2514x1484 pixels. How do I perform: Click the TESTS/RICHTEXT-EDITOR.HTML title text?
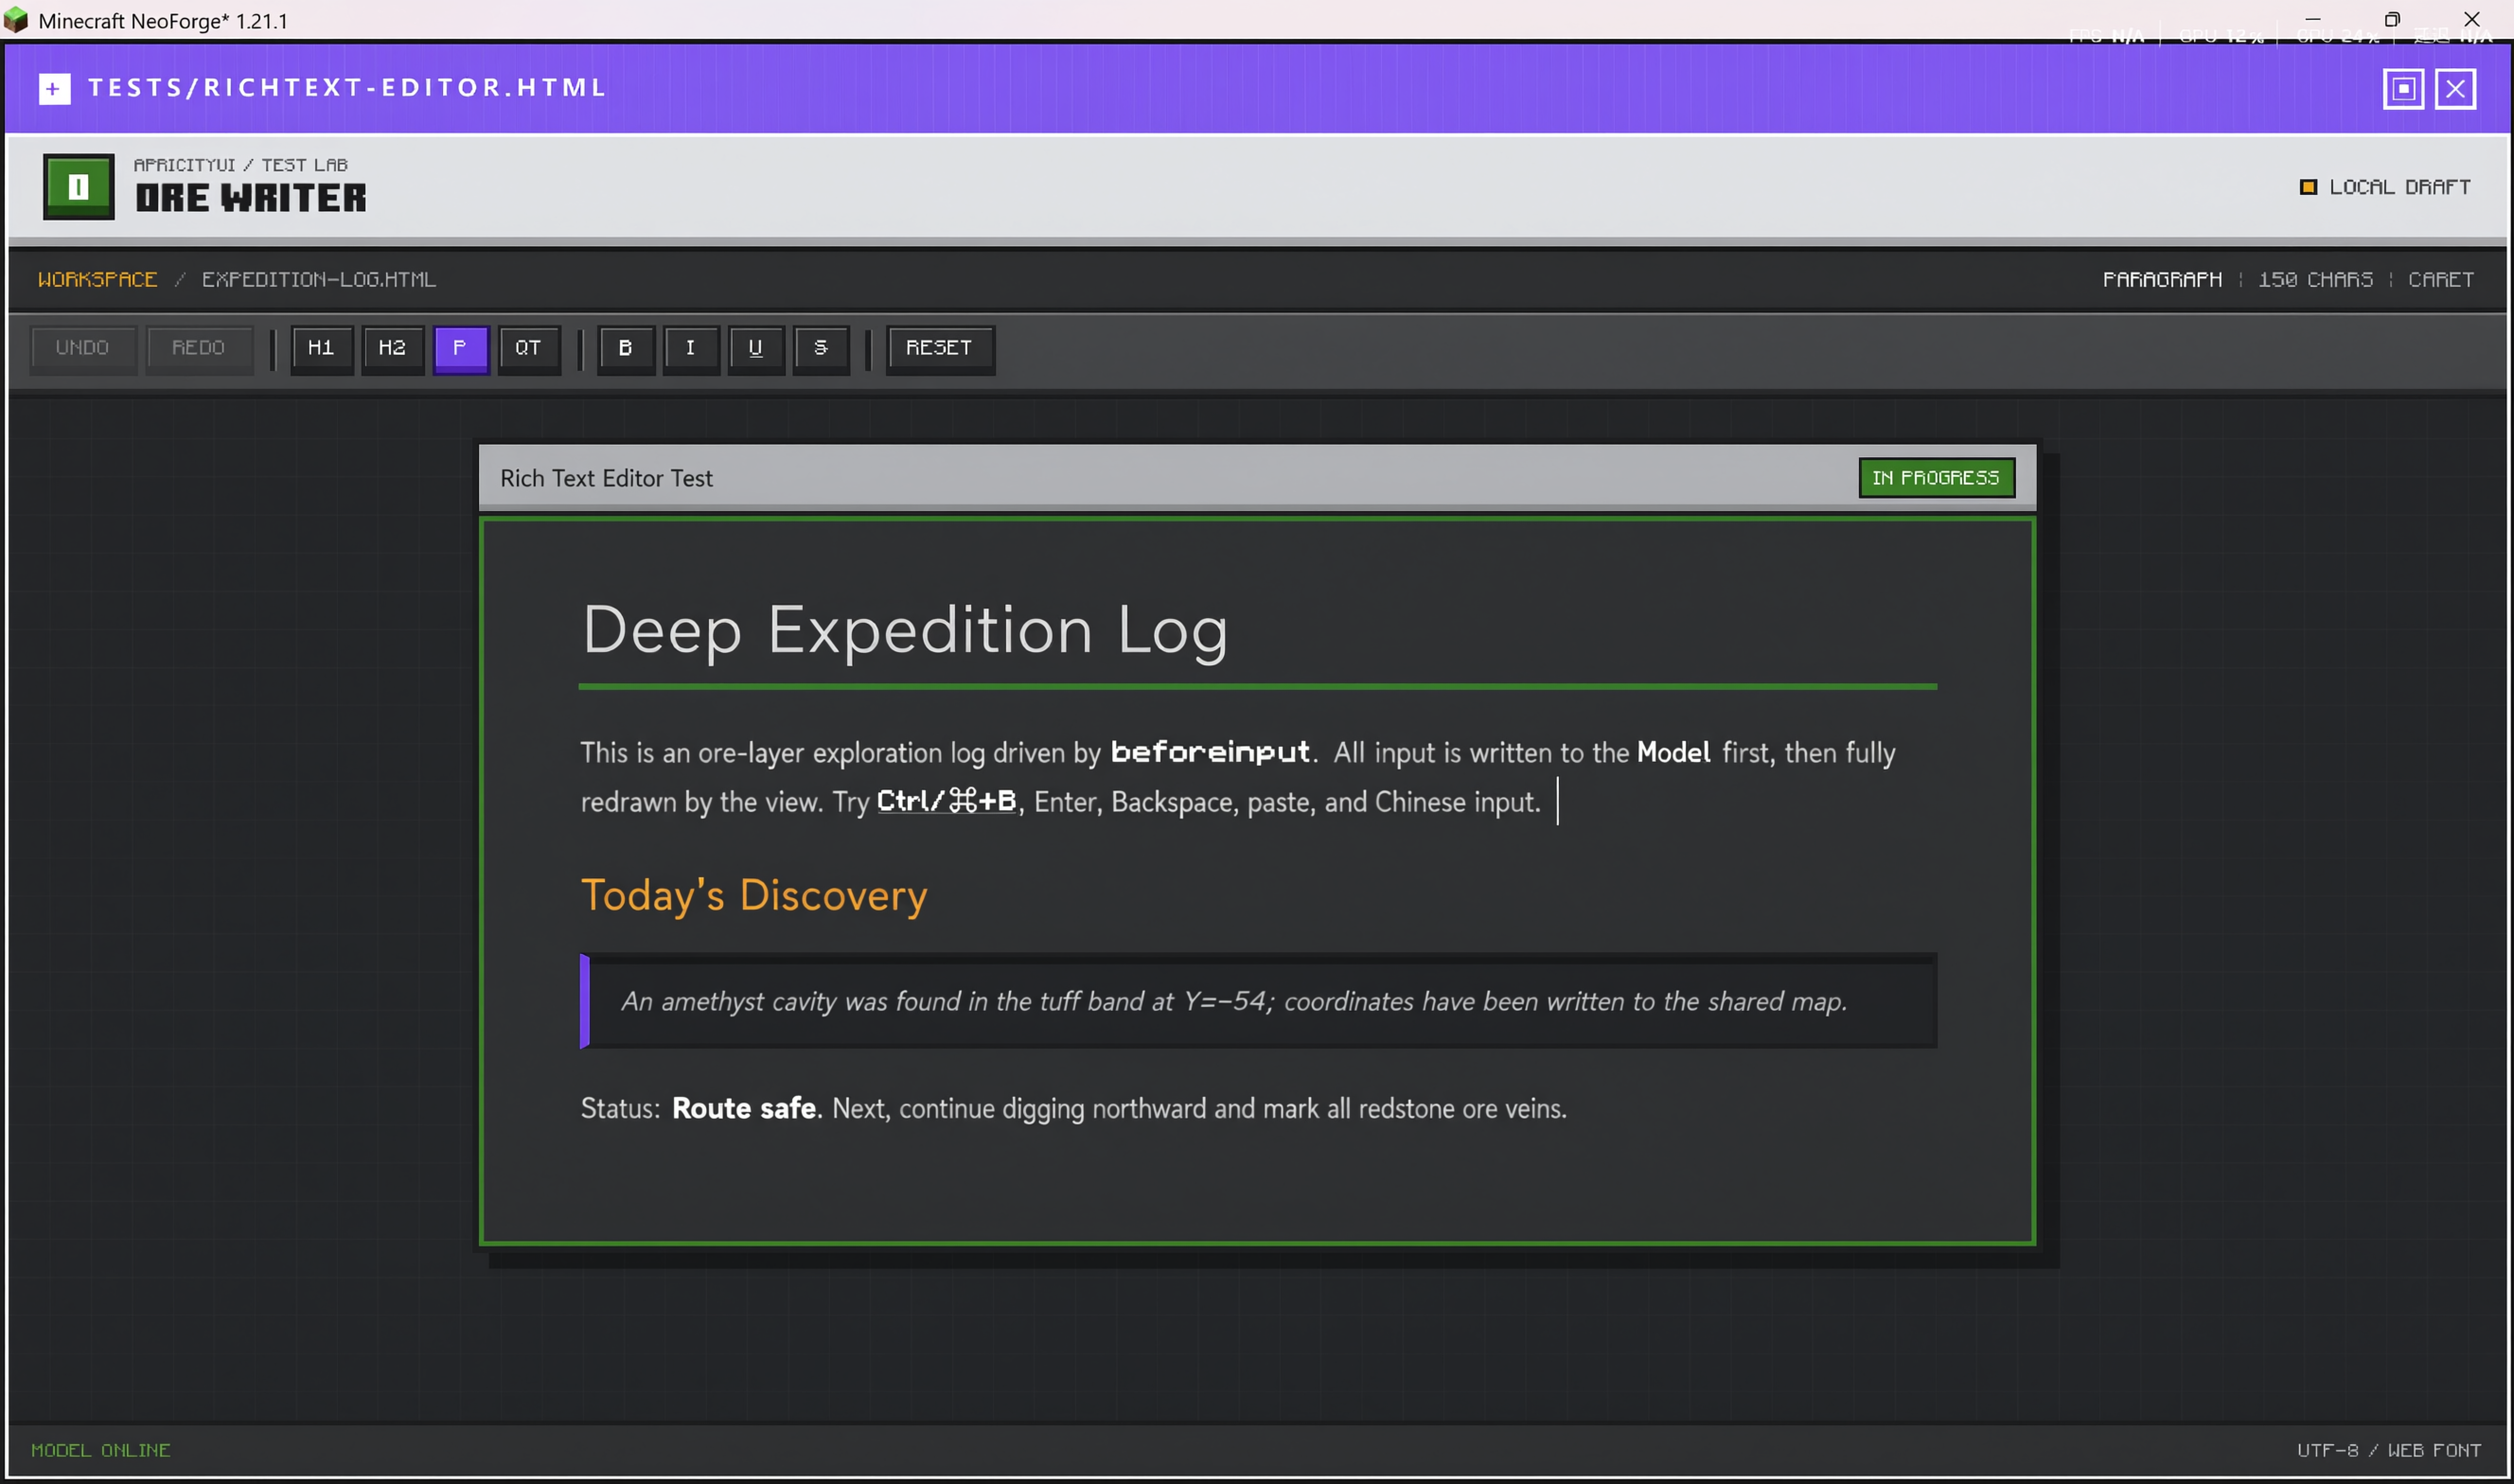[347, 88]
